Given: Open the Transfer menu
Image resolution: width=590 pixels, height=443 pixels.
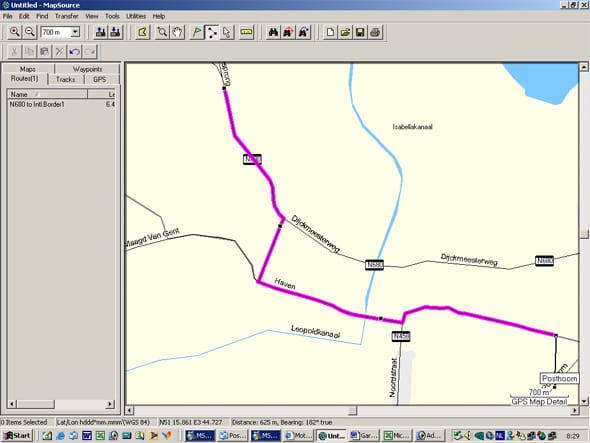Looking at the screenshot, I should coord(67,16).
